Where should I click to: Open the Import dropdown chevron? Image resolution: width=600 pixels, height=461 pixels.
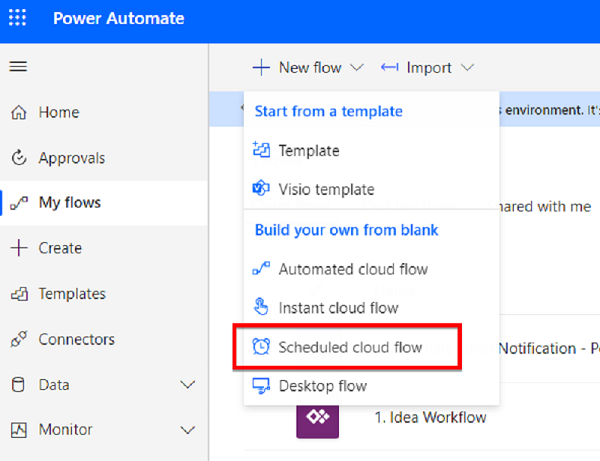coord(468,68)
